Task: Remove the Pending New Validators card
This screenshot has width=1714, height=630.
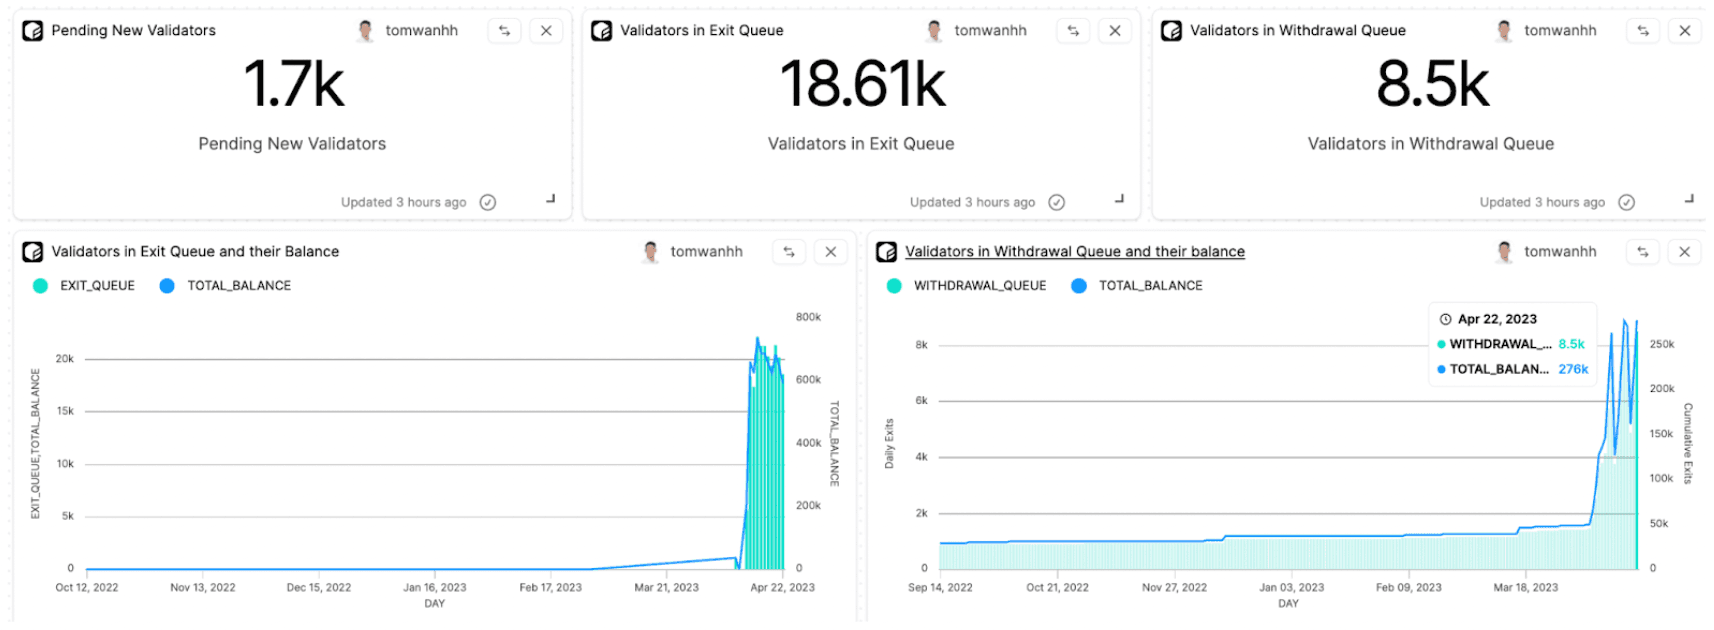Action: [546, 31]
